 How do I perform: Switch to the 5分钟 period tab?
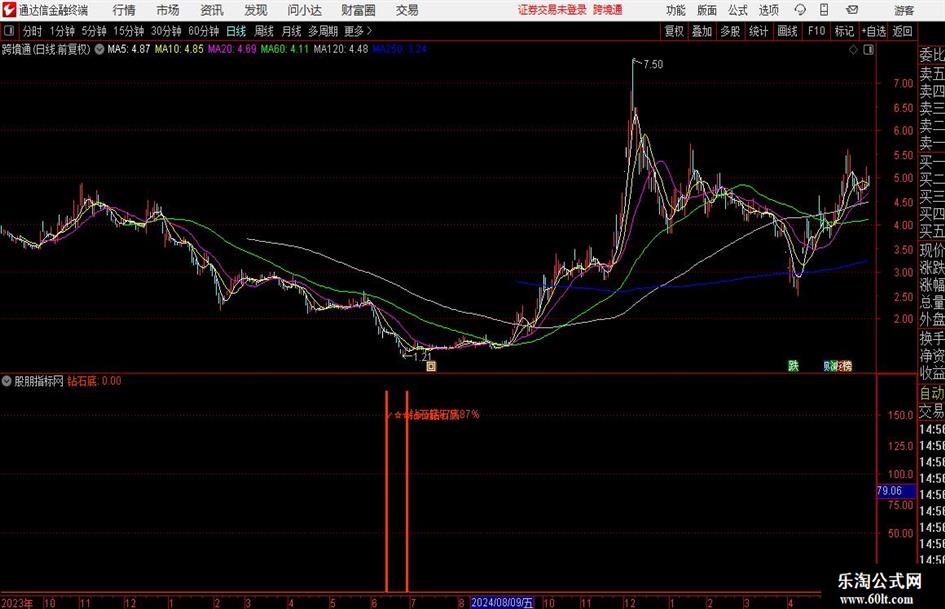pos(94,31)
